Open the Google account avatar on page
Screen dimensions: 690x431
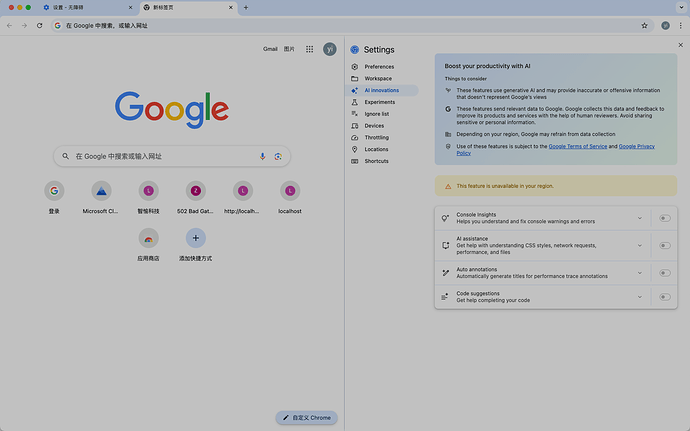click(x=330, y=49)
